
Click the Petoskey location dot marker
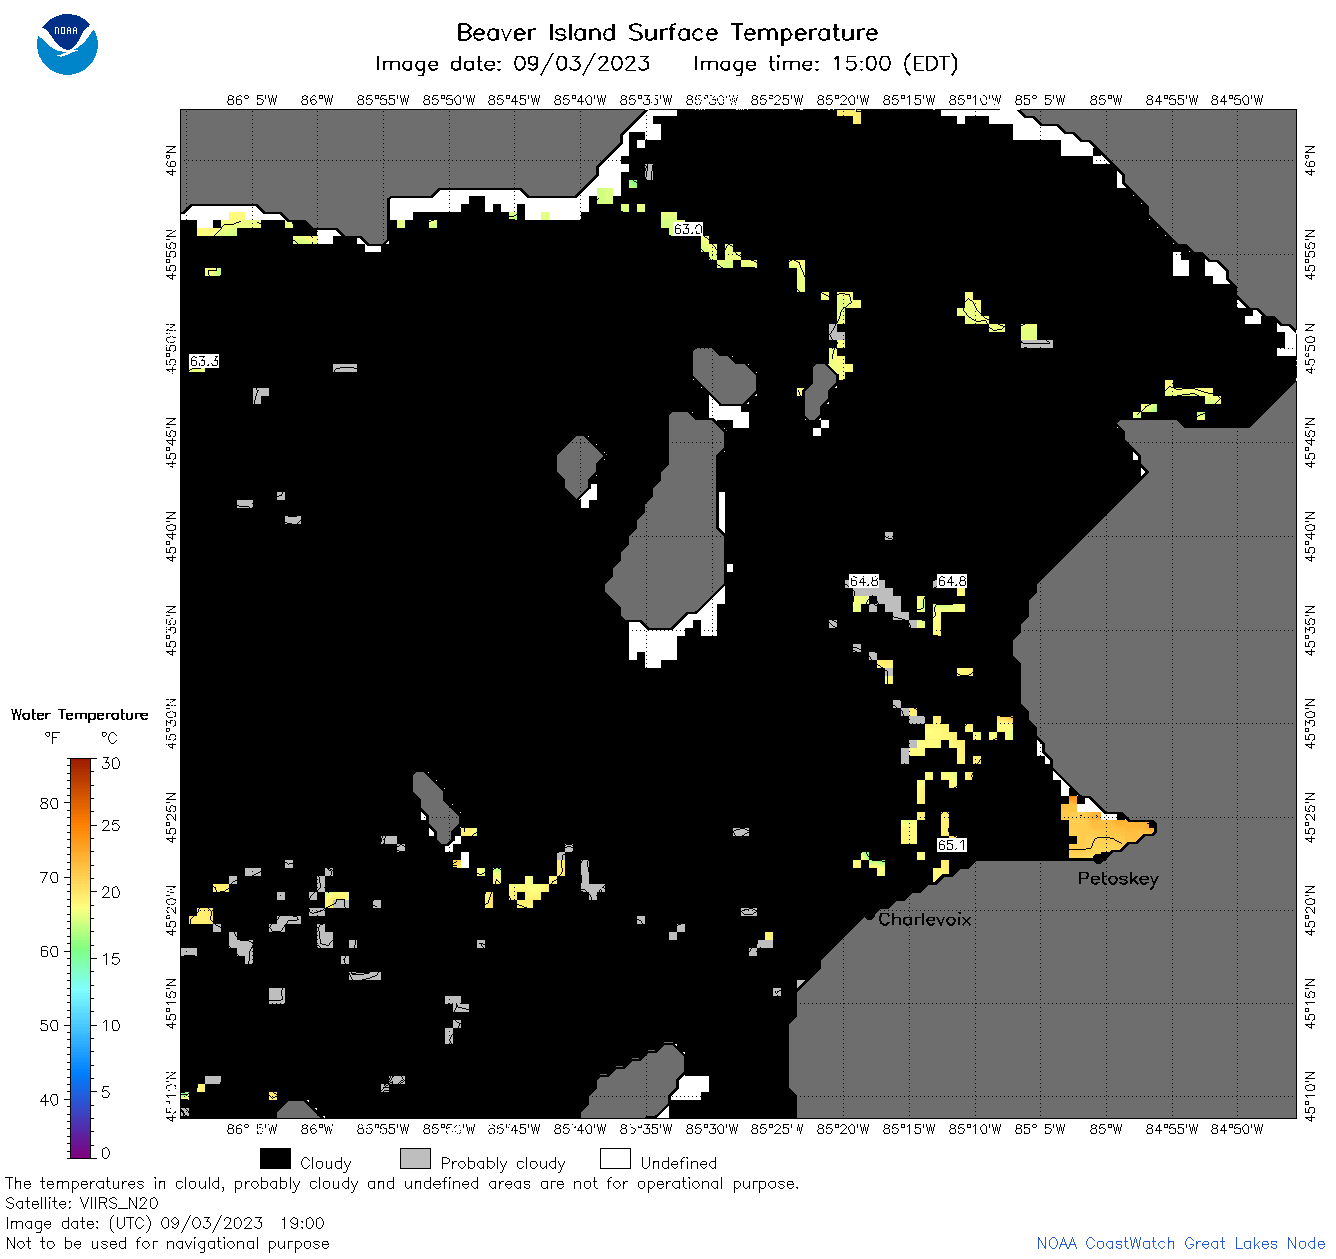coord(1098,858)
